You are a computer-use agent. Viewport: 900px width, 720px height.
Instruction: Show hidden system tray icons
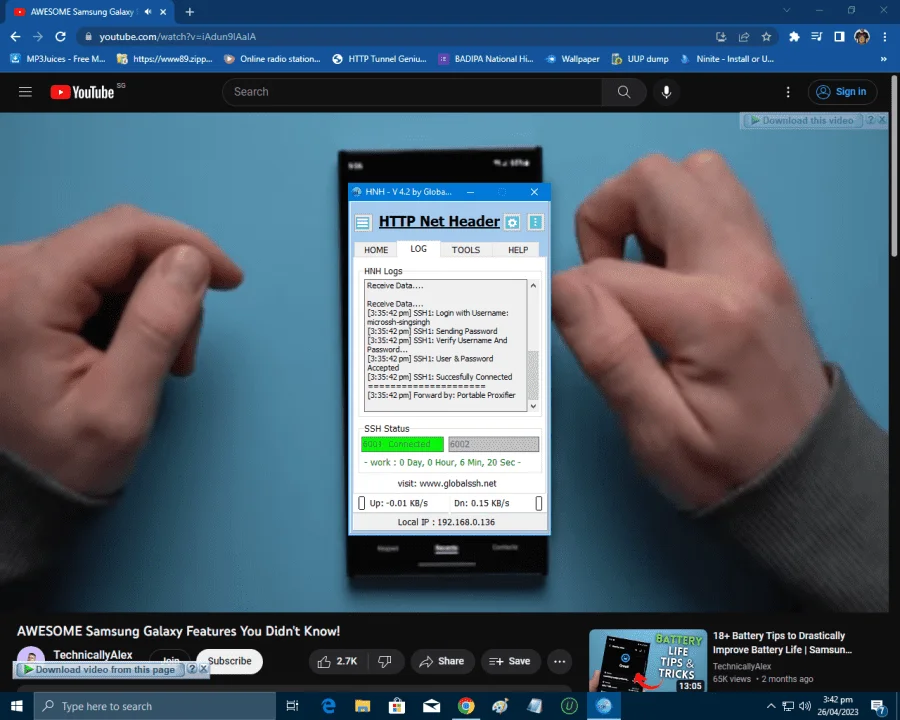(x=771, y=706)
